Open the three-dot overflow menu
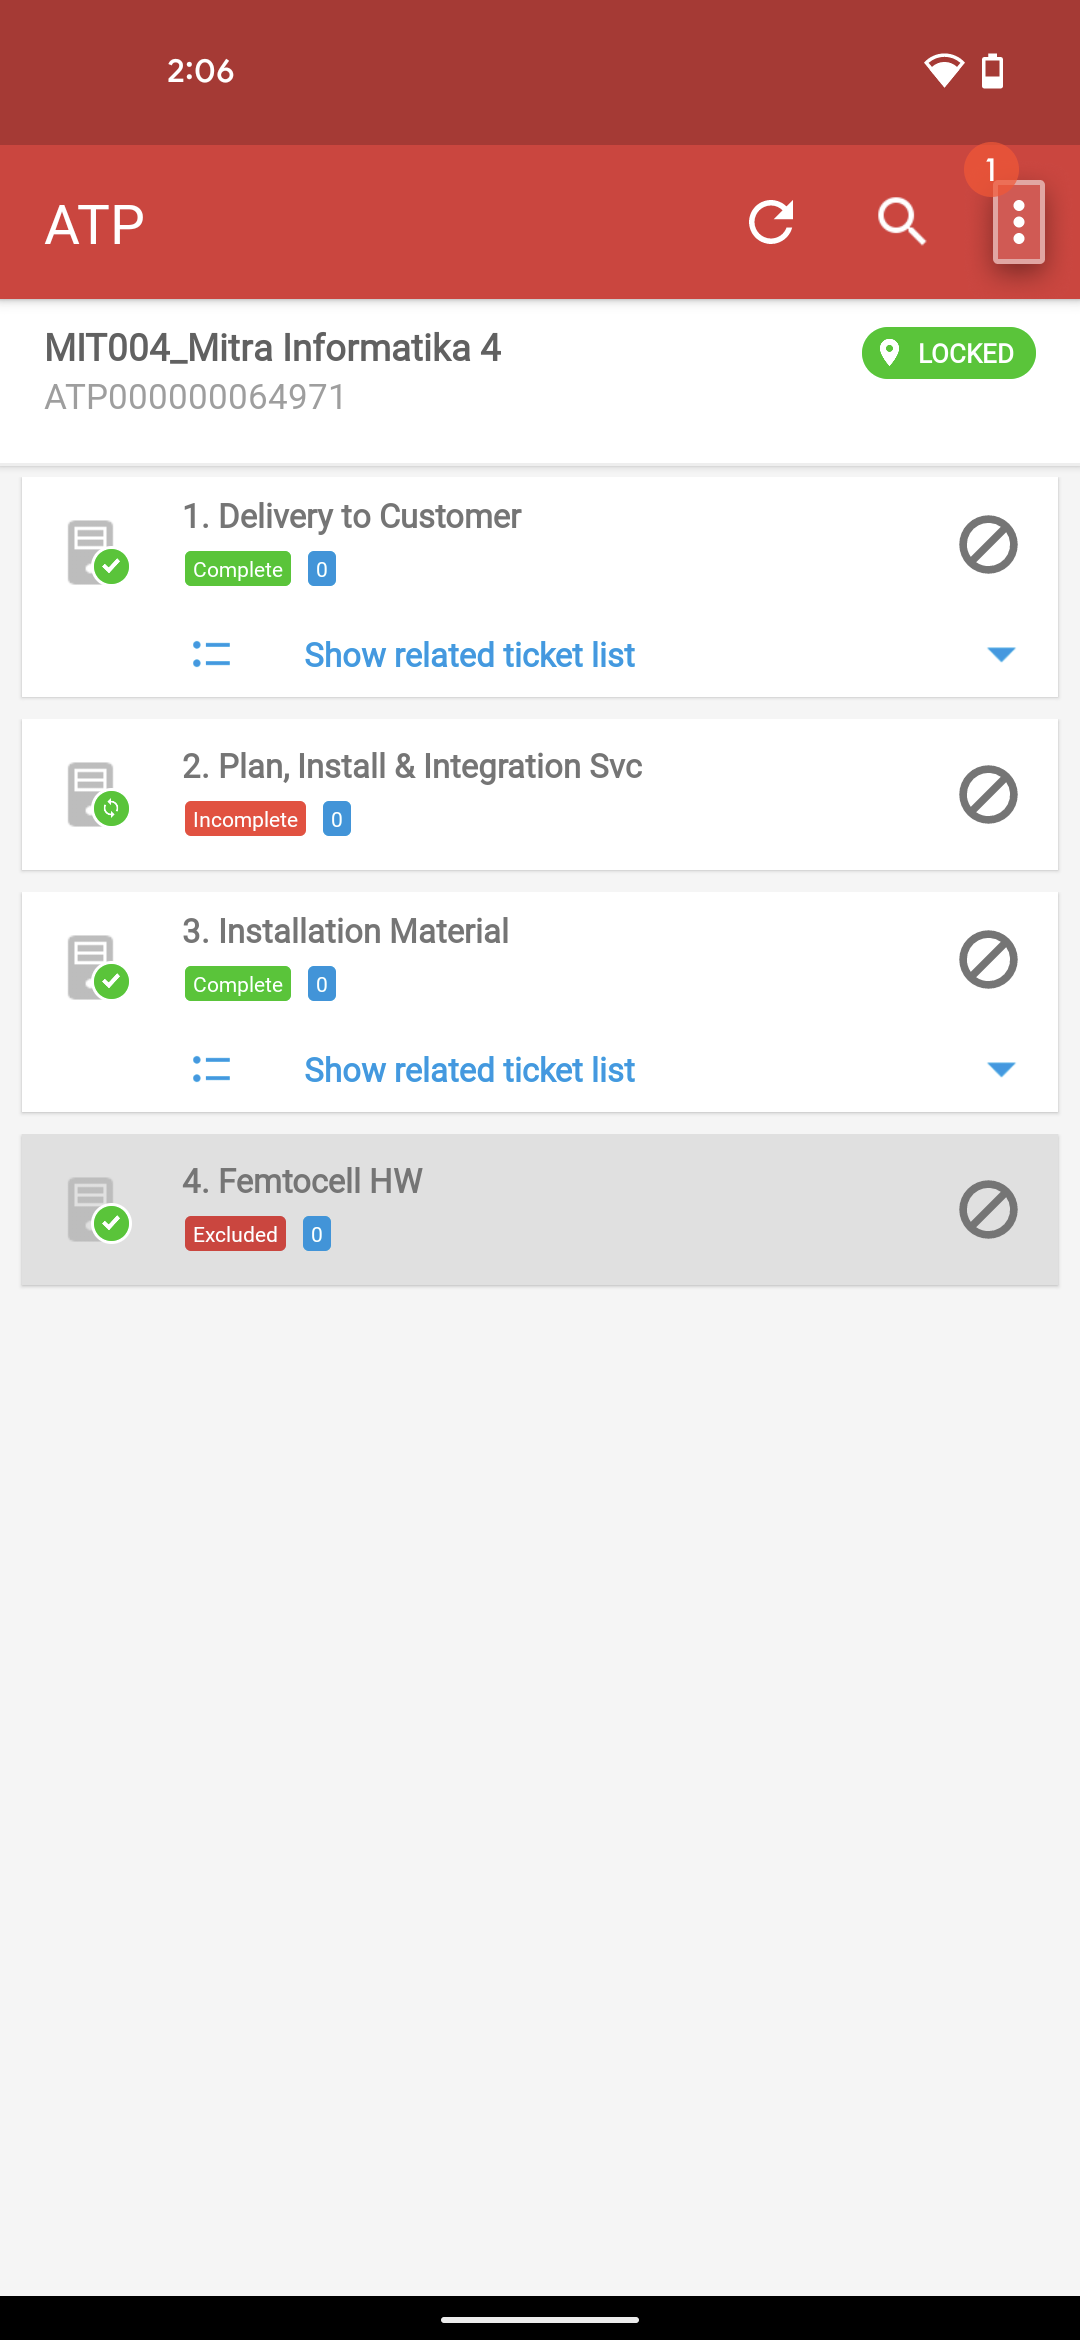 [x=1019, y=222]
